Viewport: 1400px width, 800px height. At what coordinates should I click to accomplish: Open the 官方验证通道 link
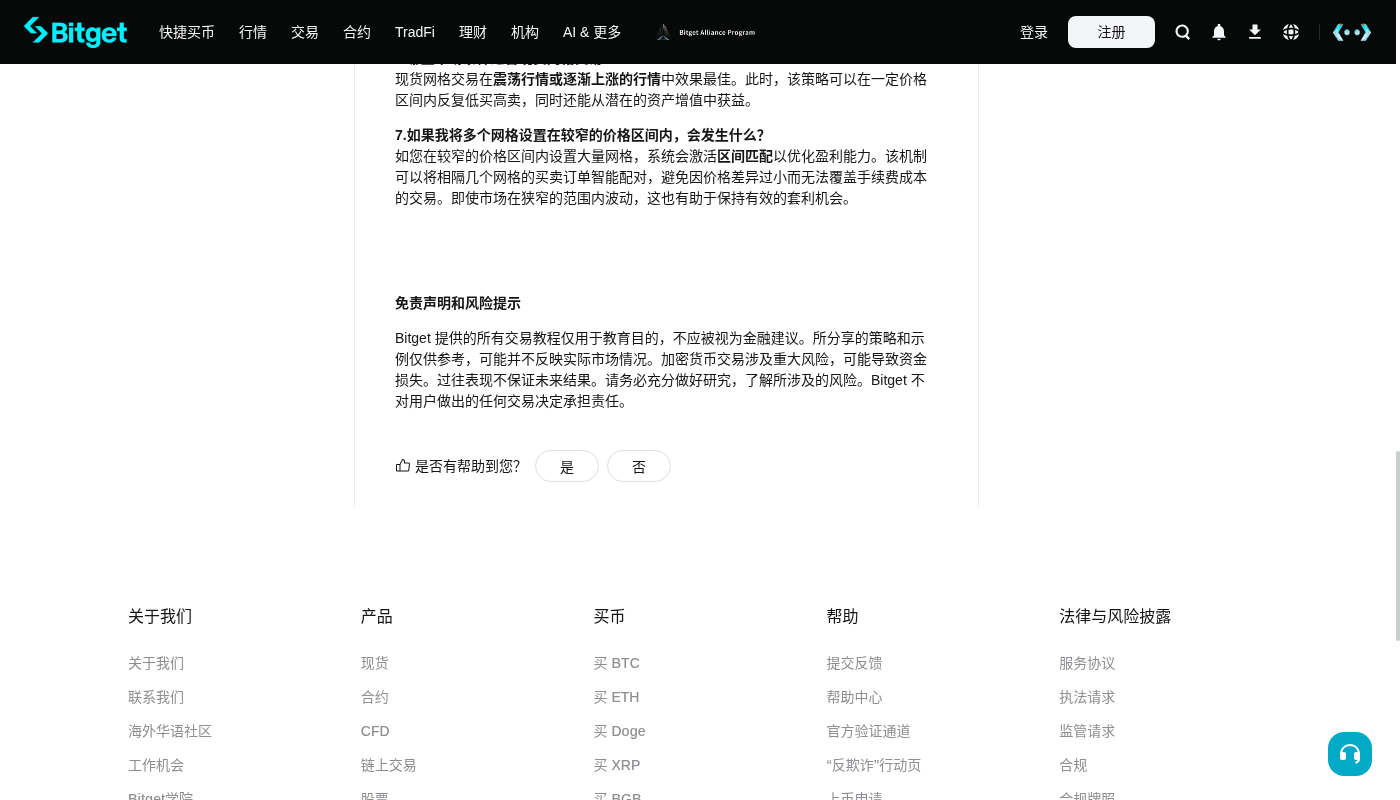pyautogui.click(x=869, y=731)
